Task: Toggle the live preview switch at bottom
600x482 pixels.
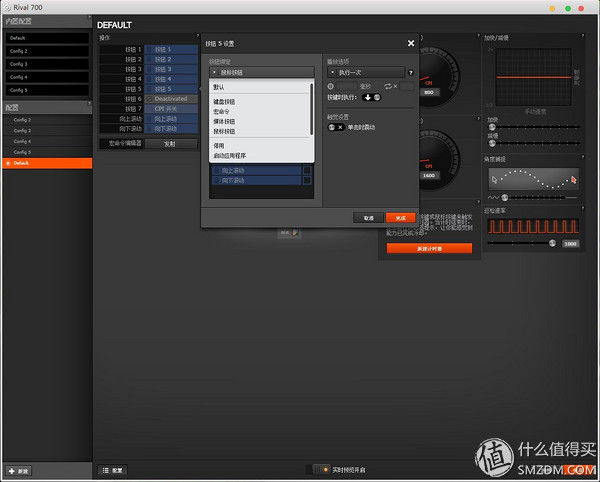Action: (319, 468)
